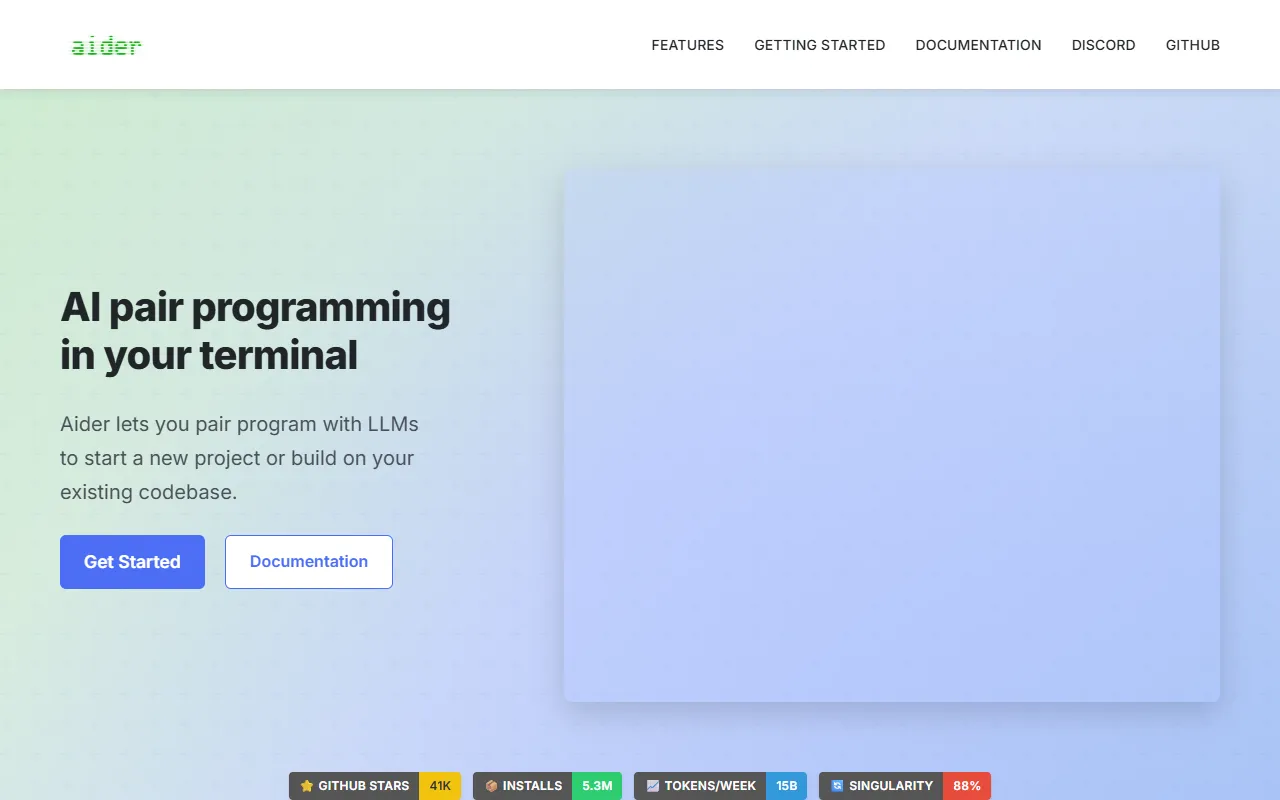
Task: Click the refresh icon on Singularity badge
Action: (837, 786)
